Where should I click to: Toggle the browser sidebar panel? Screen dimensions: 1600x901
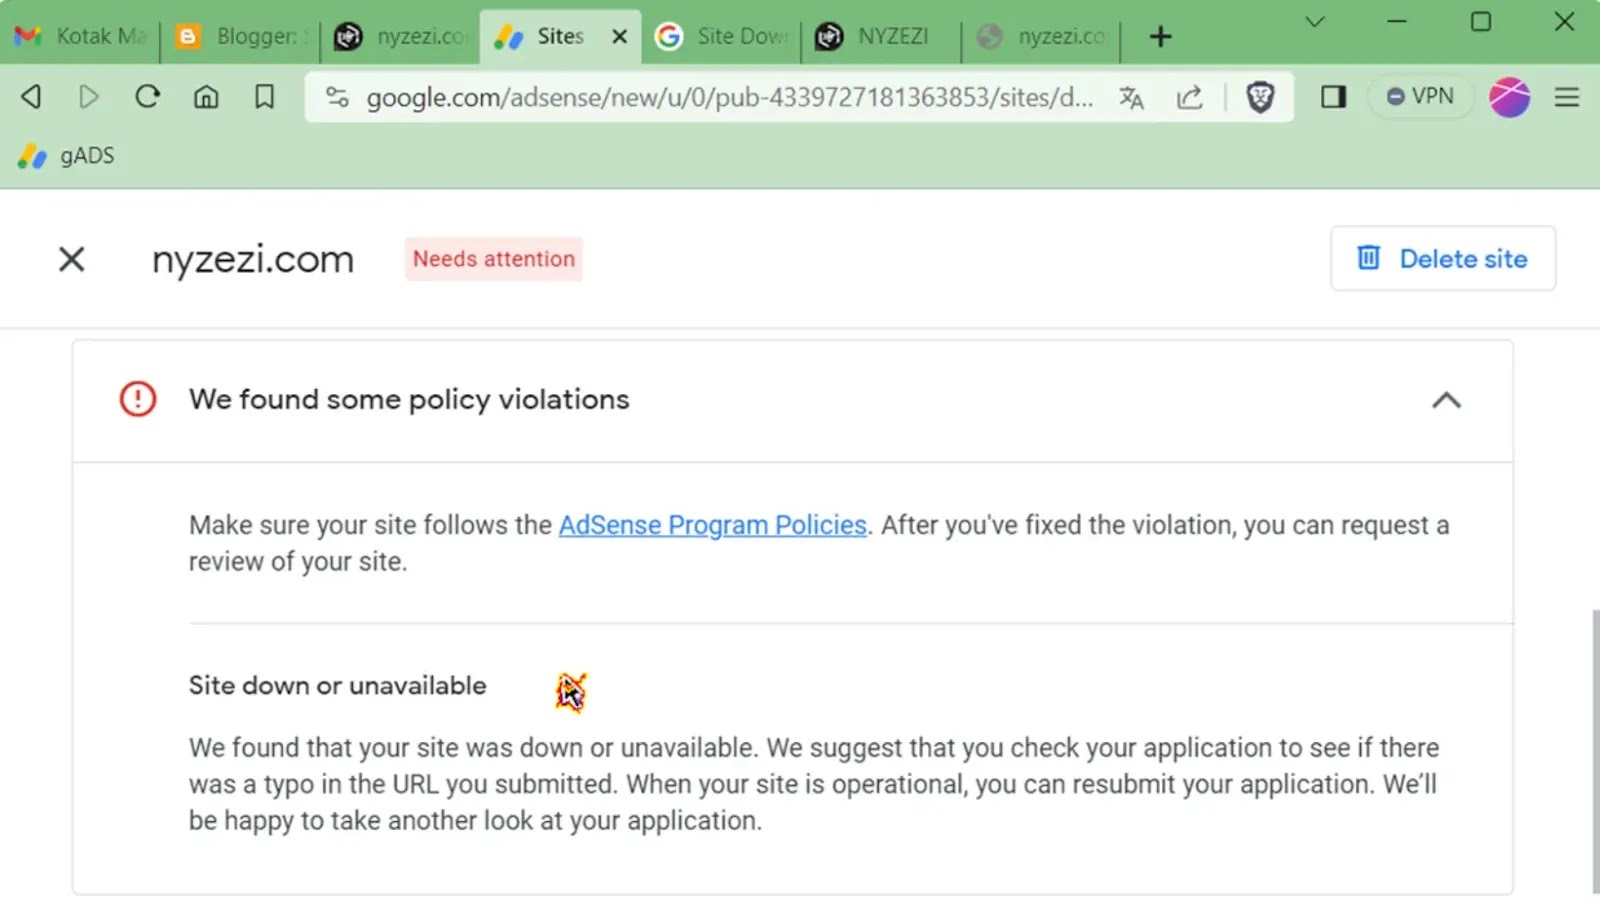point(1333,97)
